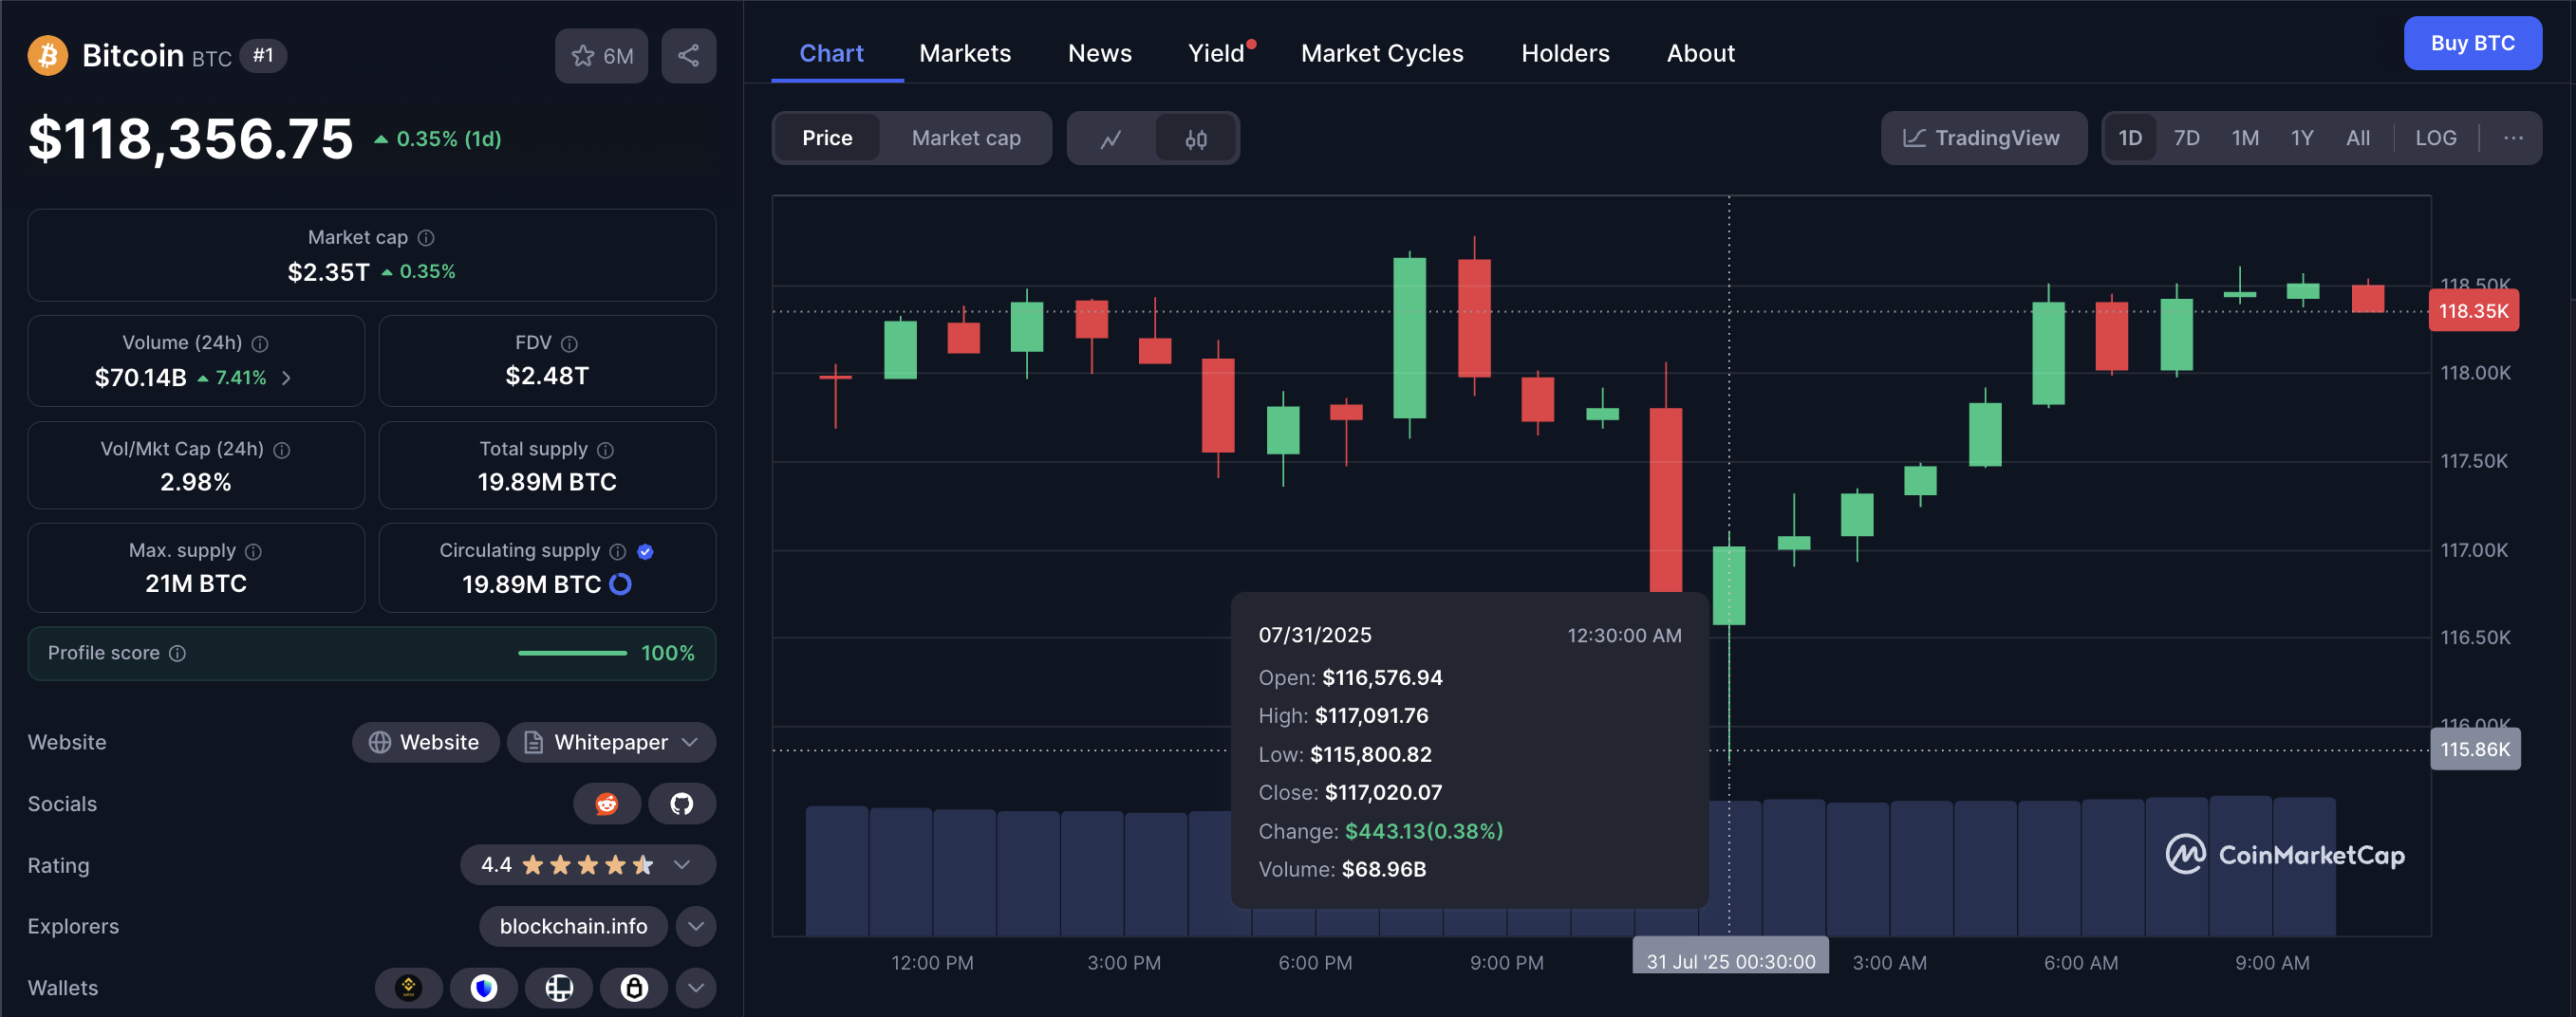Open the About tab
2576x1017 pixels.
[1700, 53]
